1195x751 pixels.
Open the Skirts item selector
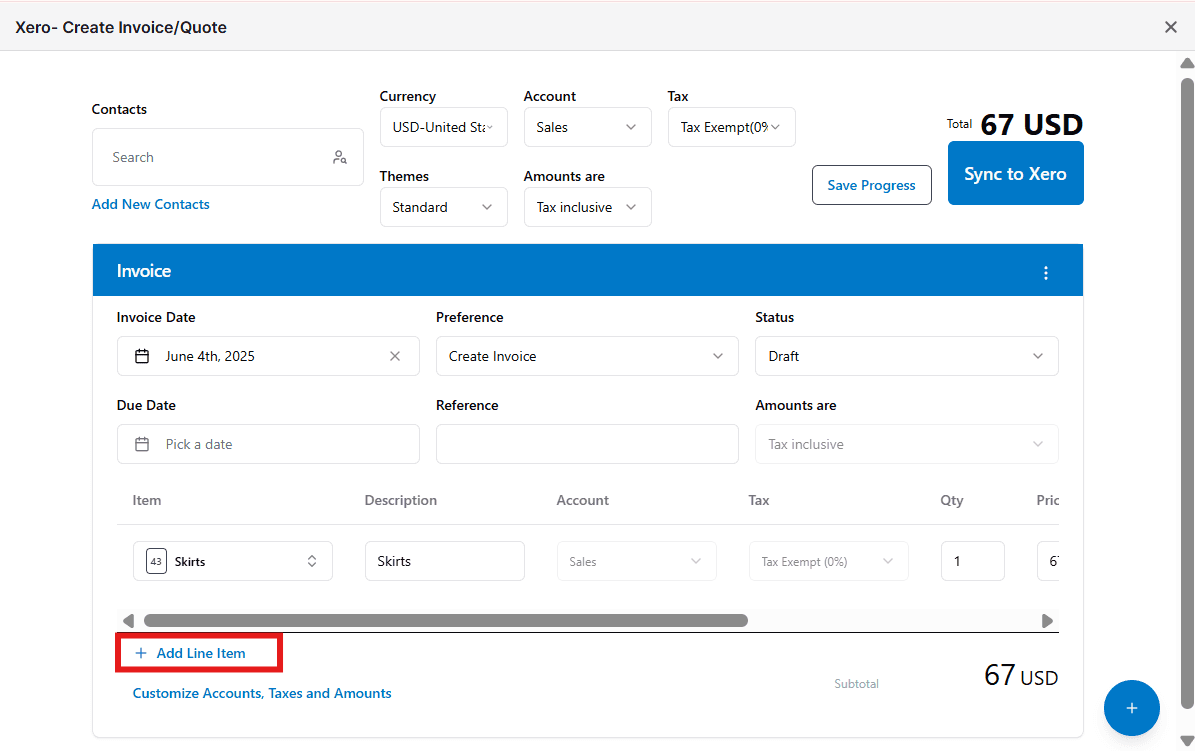(232, 561)
